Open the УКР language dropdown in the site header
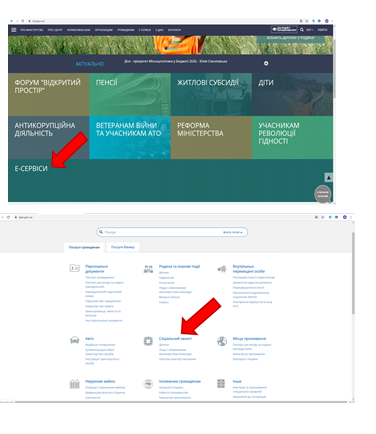Image resolution: width=376 pixels, height=434 pixels. (310, 30)
